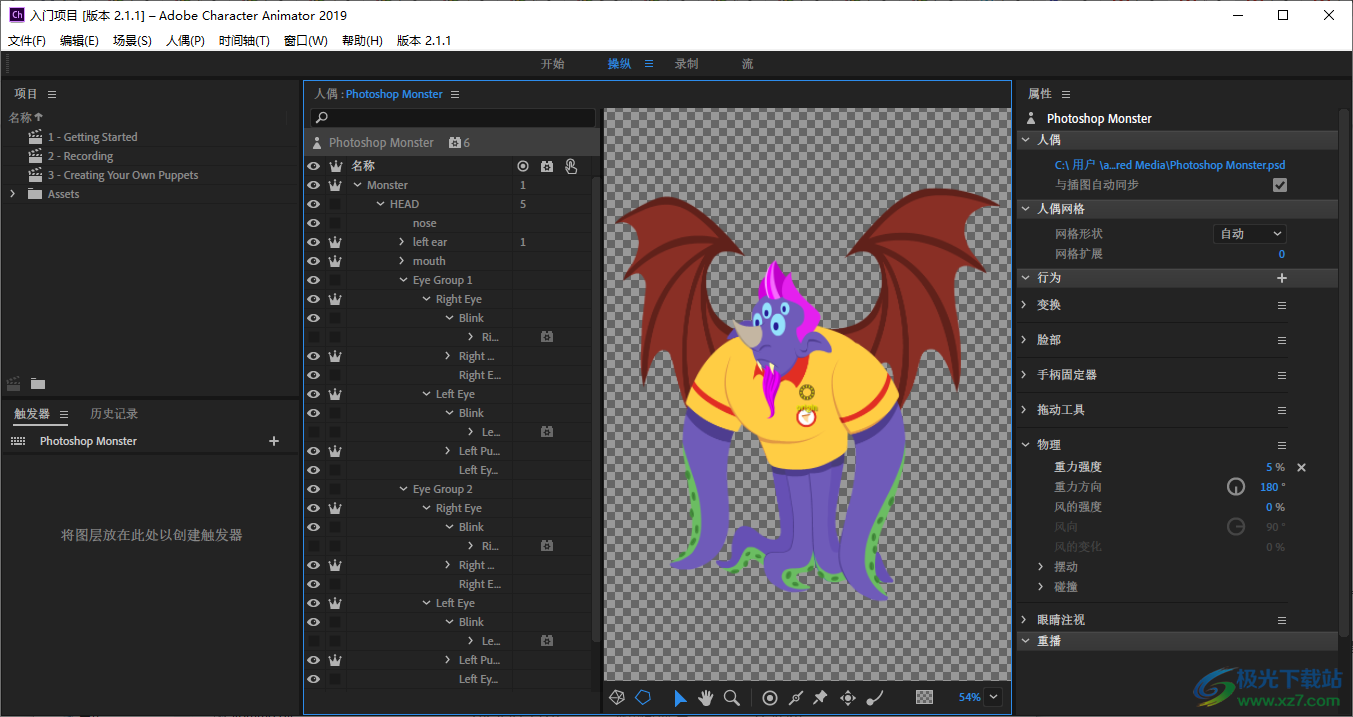
Task: Switch to 历史记录 tab
Action: pos(114,414)
